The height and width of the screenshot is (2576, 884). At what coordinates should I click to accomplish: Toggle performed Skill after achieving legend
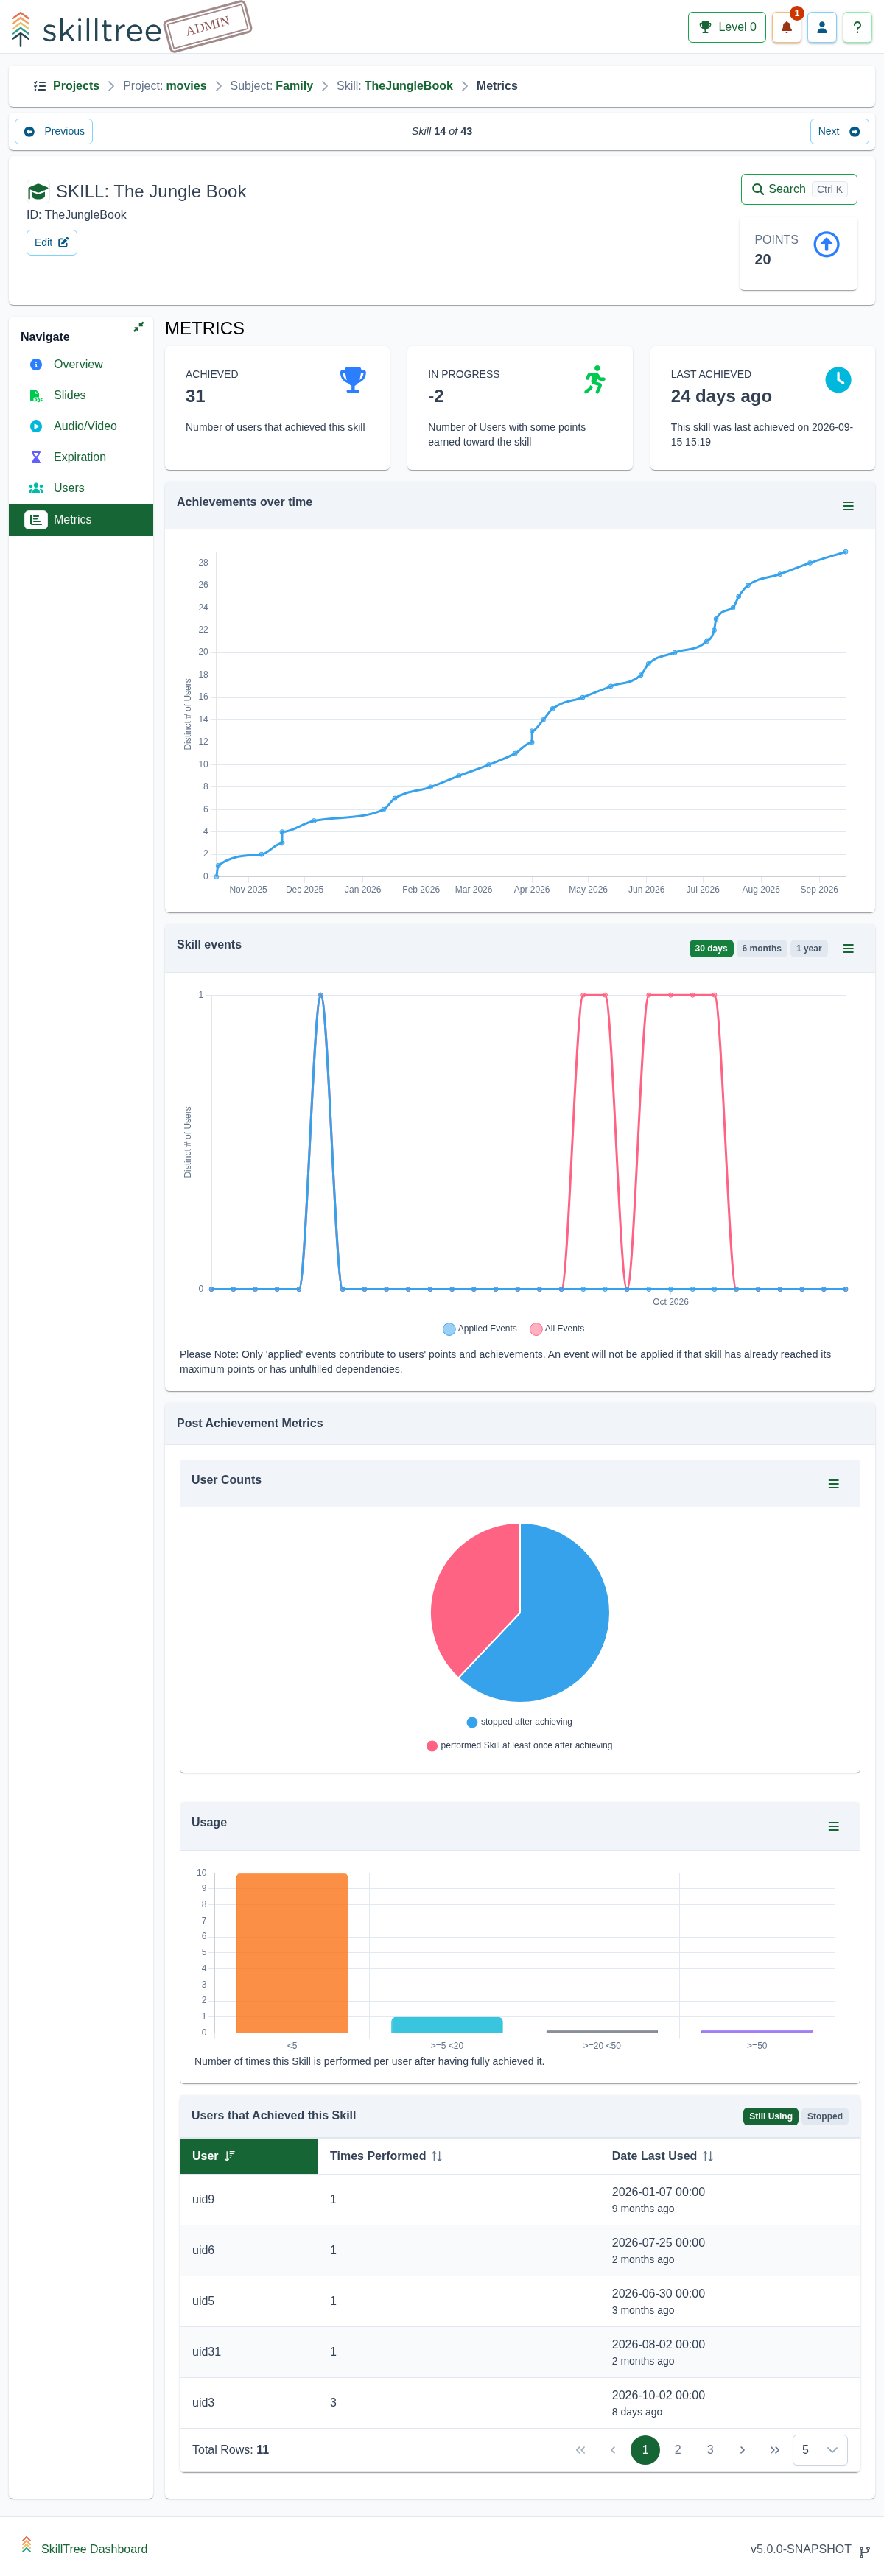pos(519,1746)
